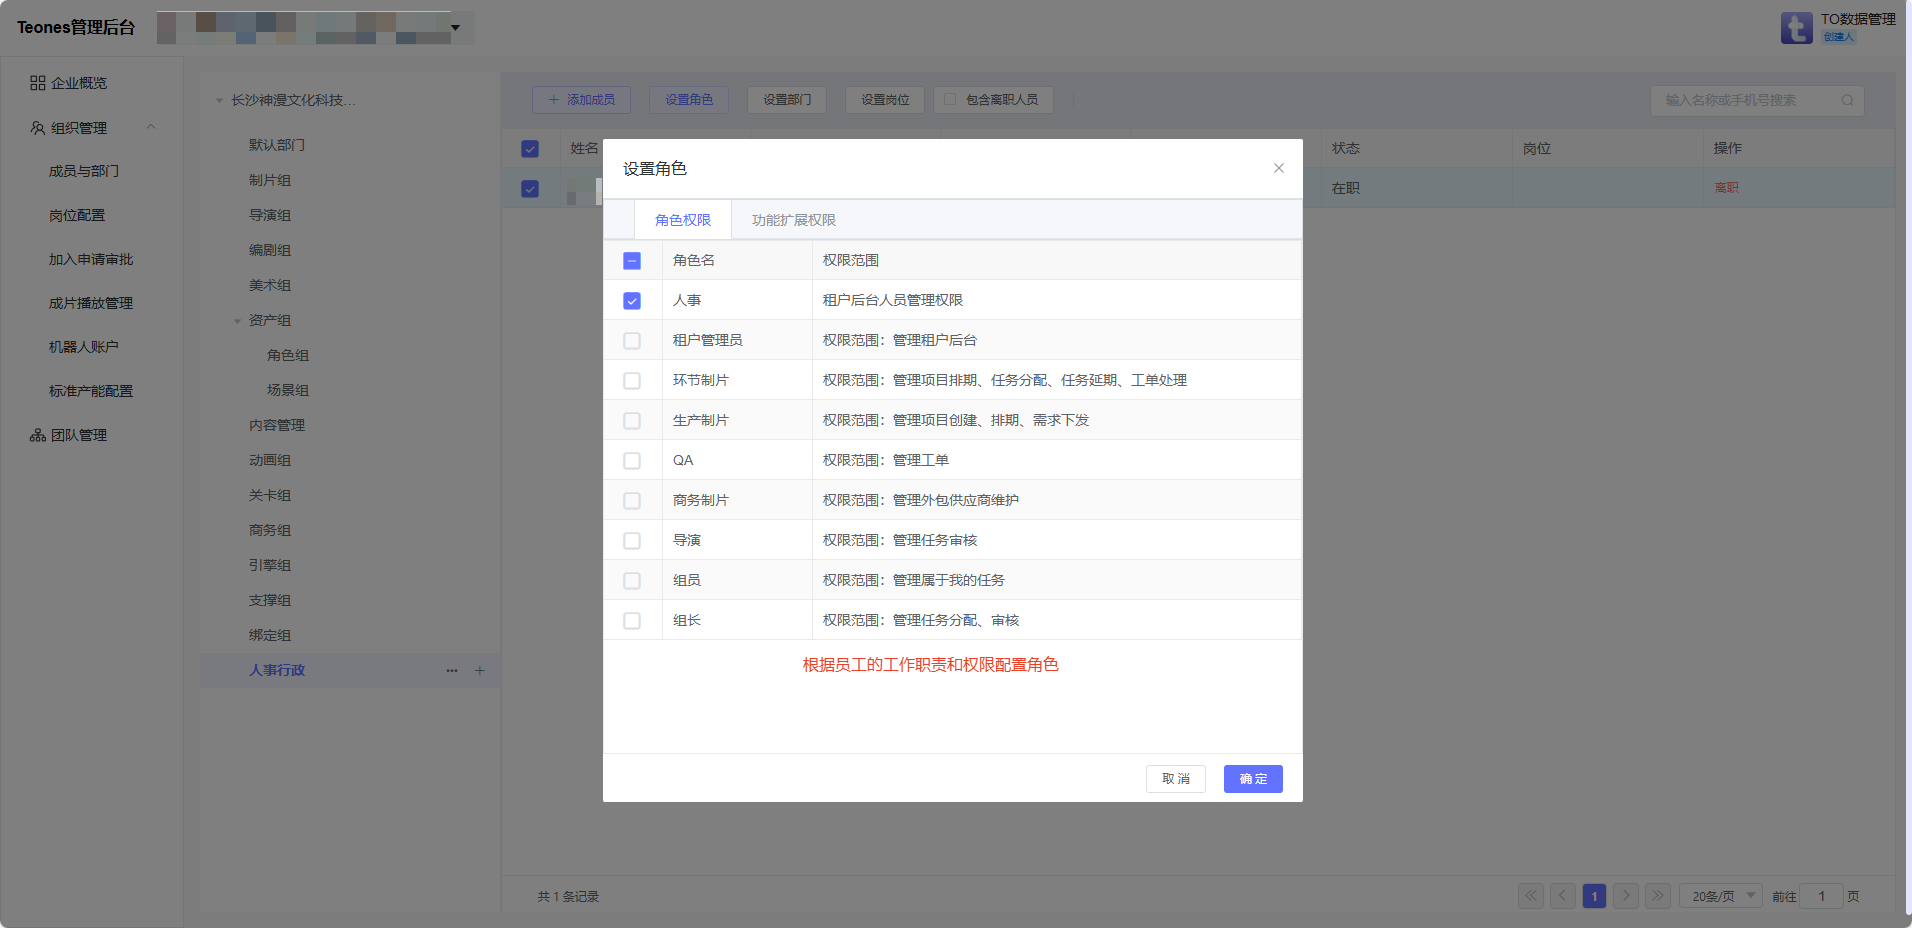1912x928 pixels.
Task: Click the search magnifier icon
Action: pos(1847,100)
